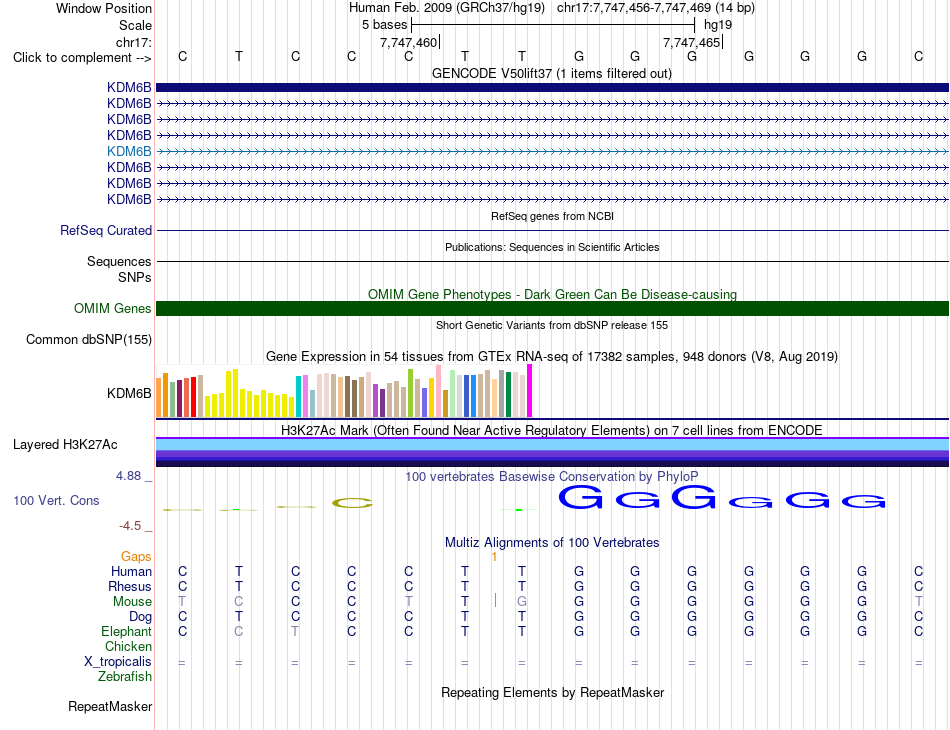
Task: Select the "Human" alignment row label
Action: [x=131, y=571]
